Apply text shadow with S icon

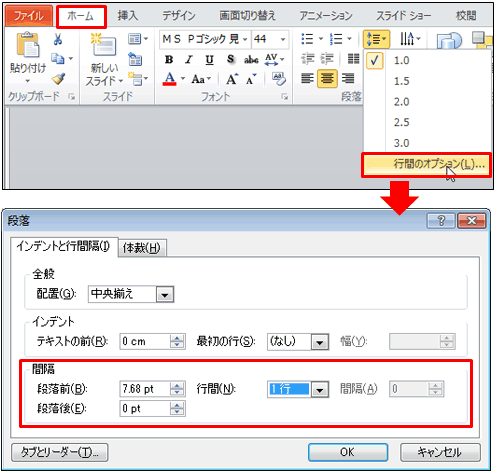click(230, 59)
